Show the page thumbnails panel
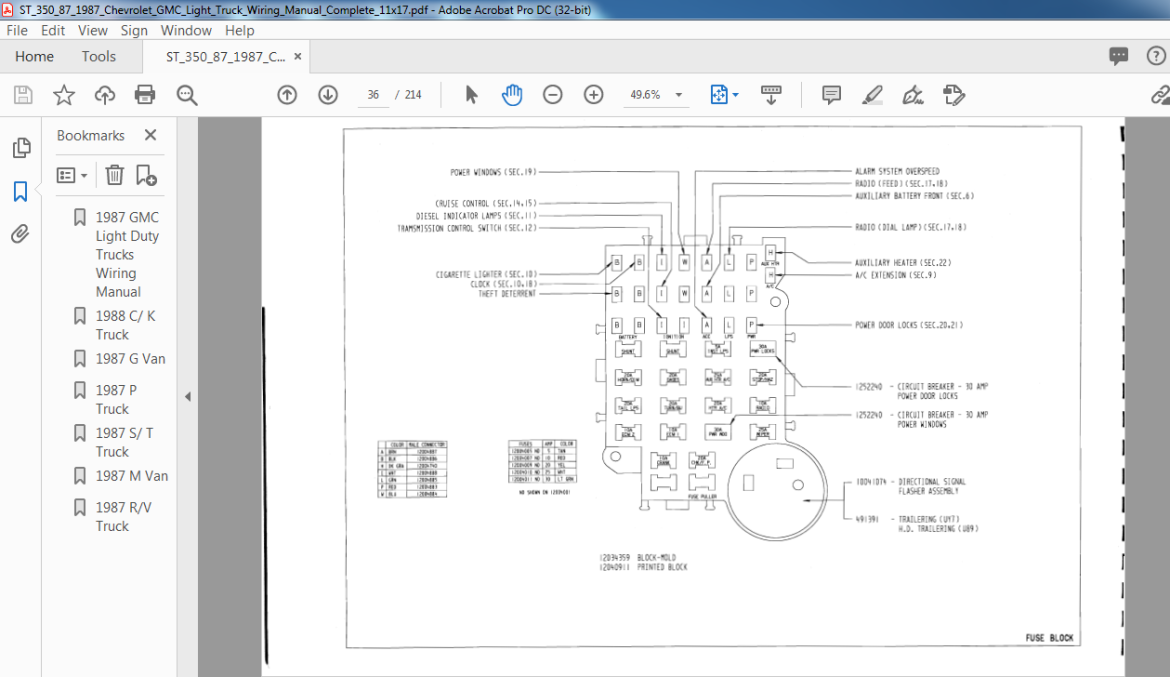 pos(22,148)
